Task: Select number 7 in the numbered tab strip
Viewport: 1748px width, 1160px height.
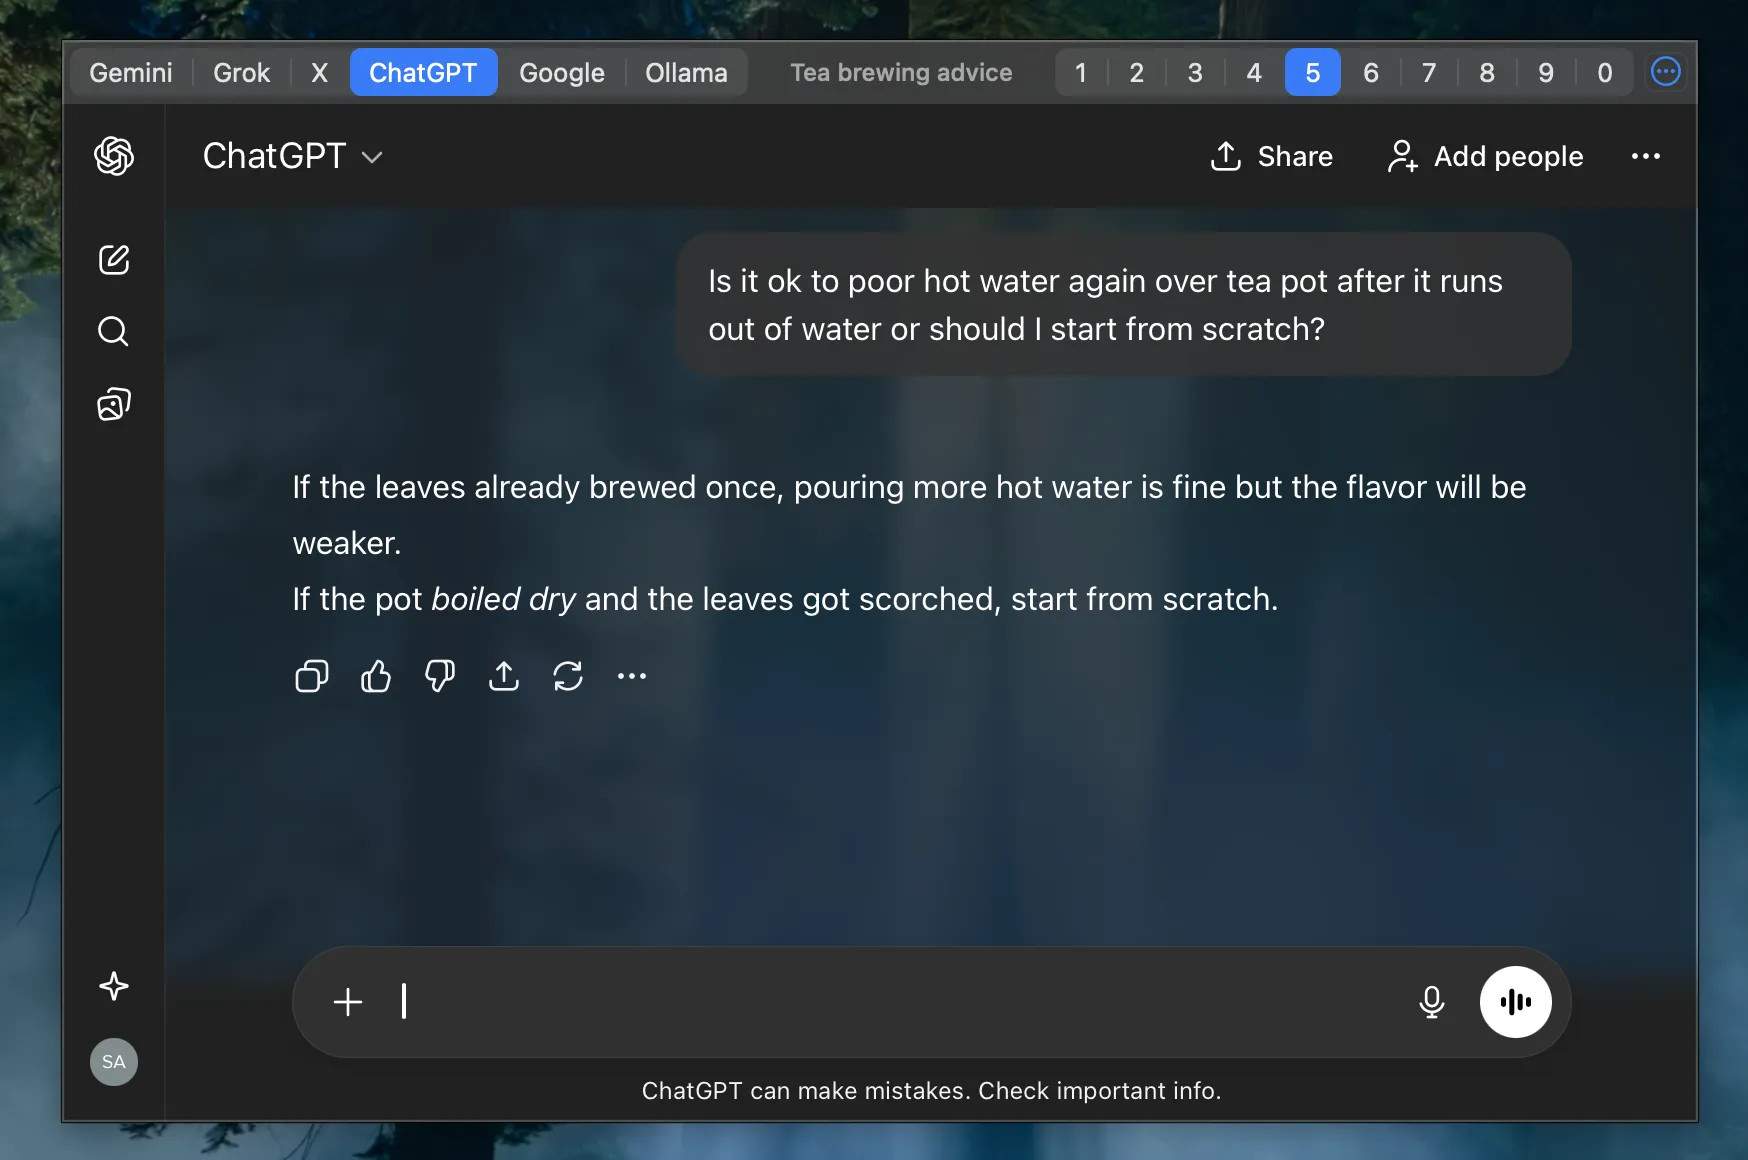Action: tap(1429, 73)
